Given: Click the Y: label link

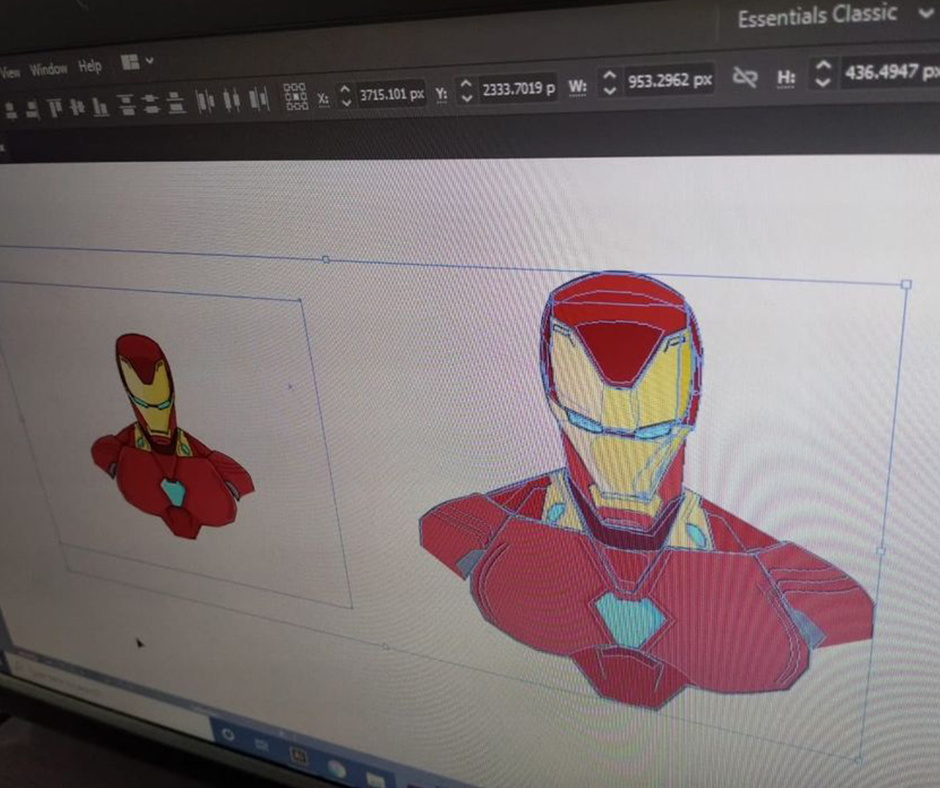Looking at the screenshot, I should tap(441, 94).
